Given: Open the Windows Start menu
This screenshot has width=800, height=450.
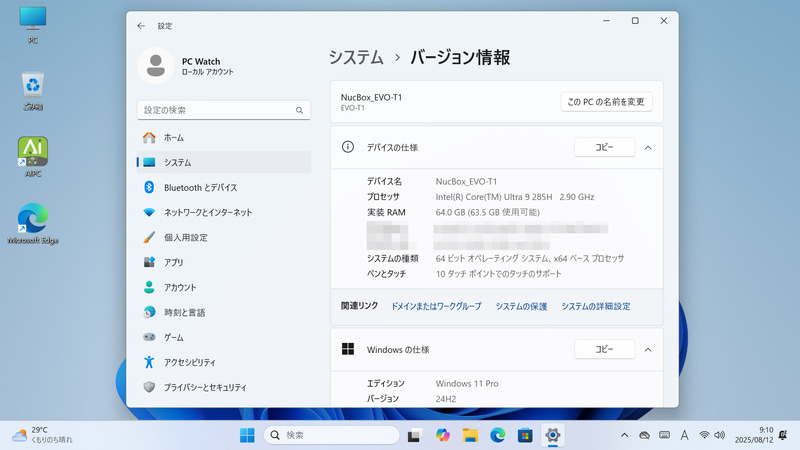Looking at the screenshot, I should coord(247,435).
